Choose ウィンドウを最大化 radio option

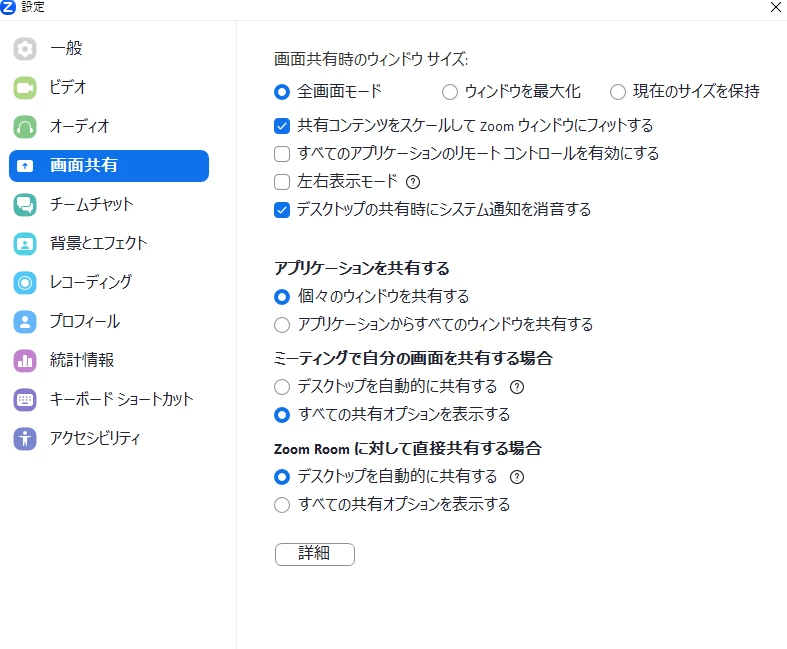449,92
